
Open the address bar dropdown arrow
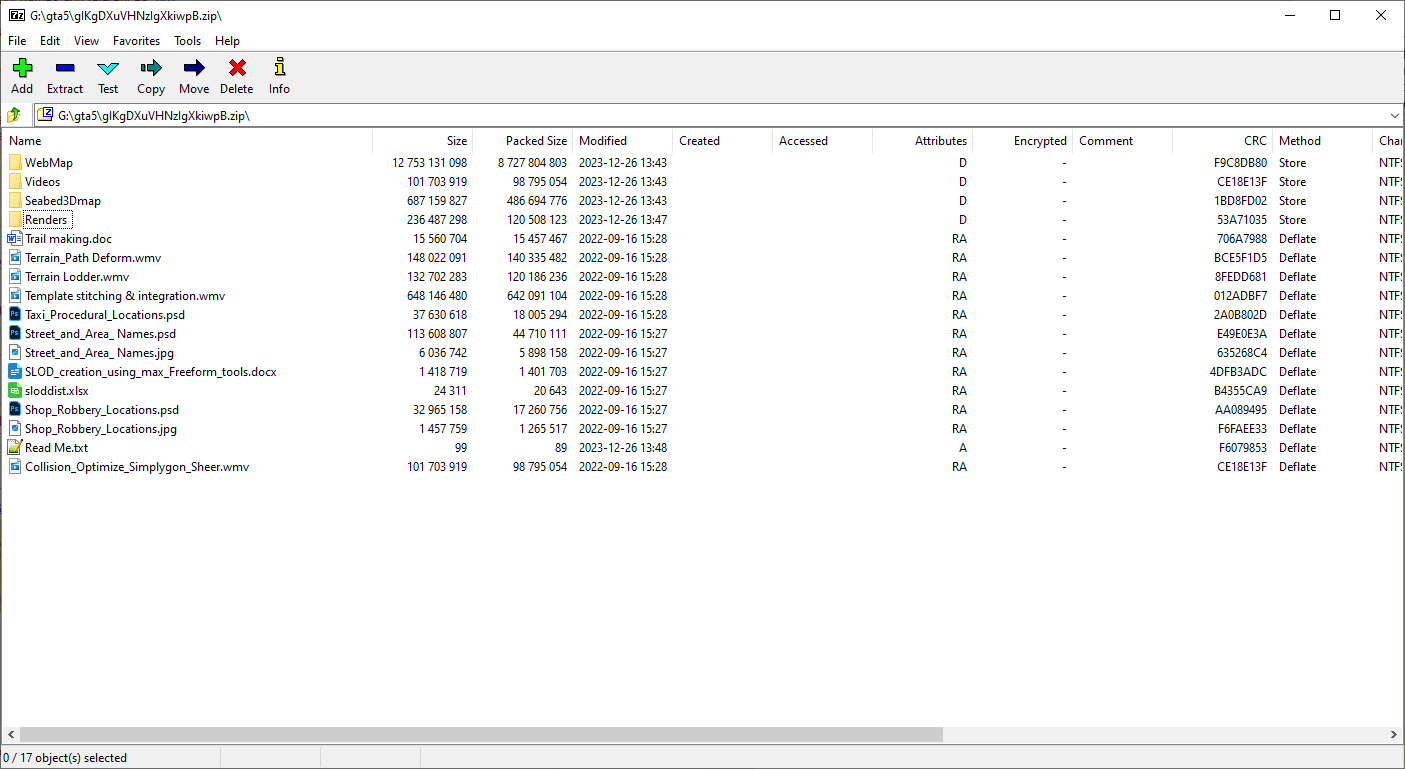coord(1394,115)
